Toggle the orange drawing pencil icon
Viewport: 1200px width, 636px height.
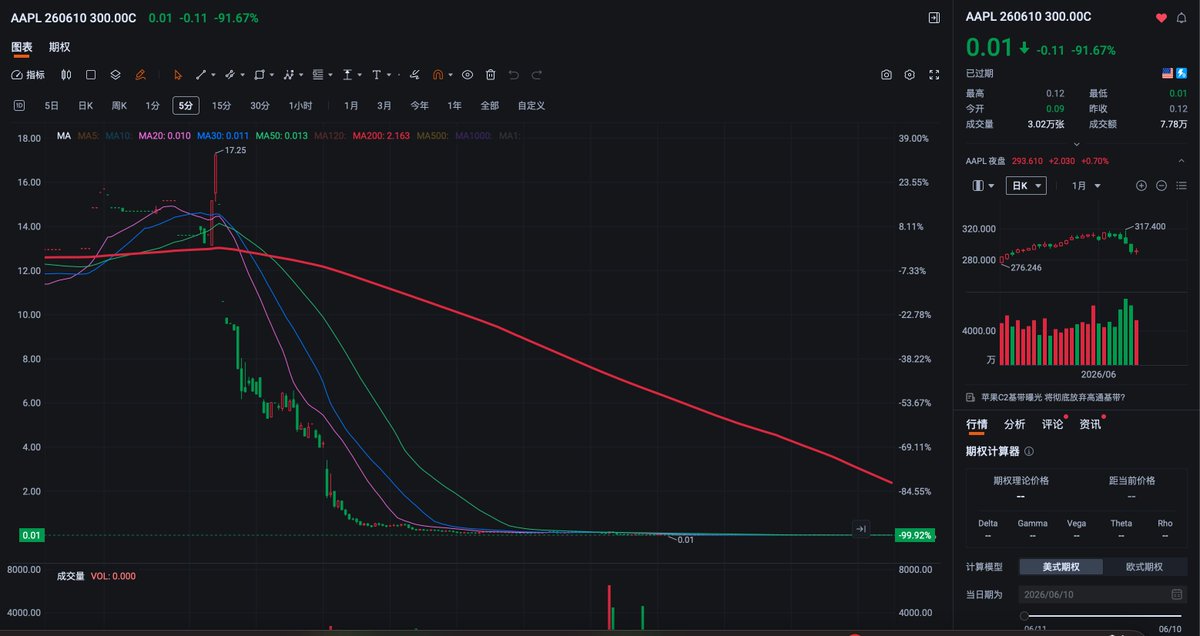pyautogui.click(x=141, y=75)
